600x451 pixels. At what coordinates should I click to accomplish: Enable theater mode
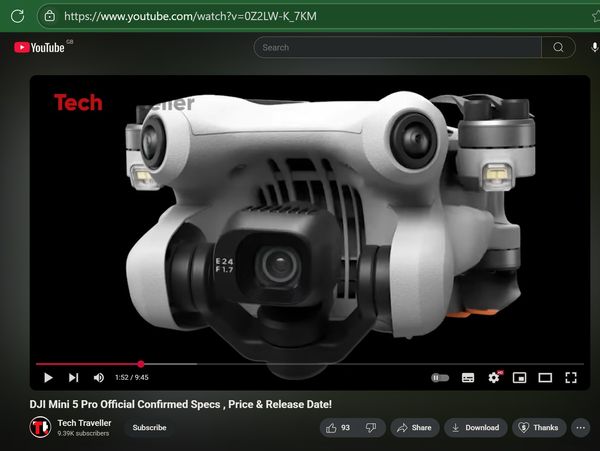pos(545,378)
